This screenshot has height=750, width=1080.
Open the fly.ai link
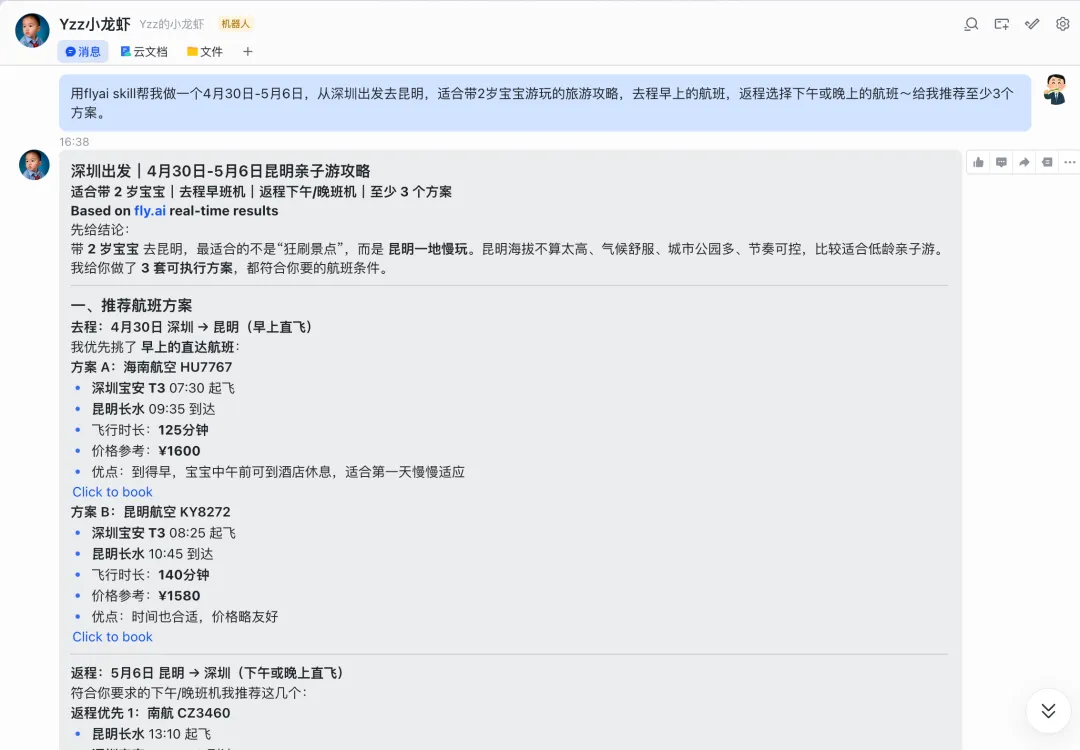point(149,211)
